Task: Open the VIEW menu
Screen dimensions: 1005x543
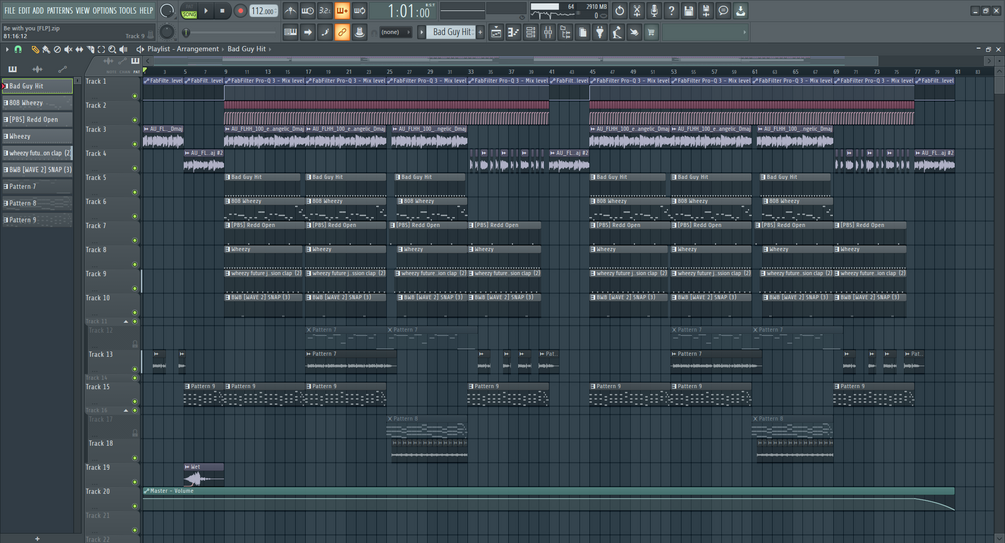Action: tap(83, 10)
